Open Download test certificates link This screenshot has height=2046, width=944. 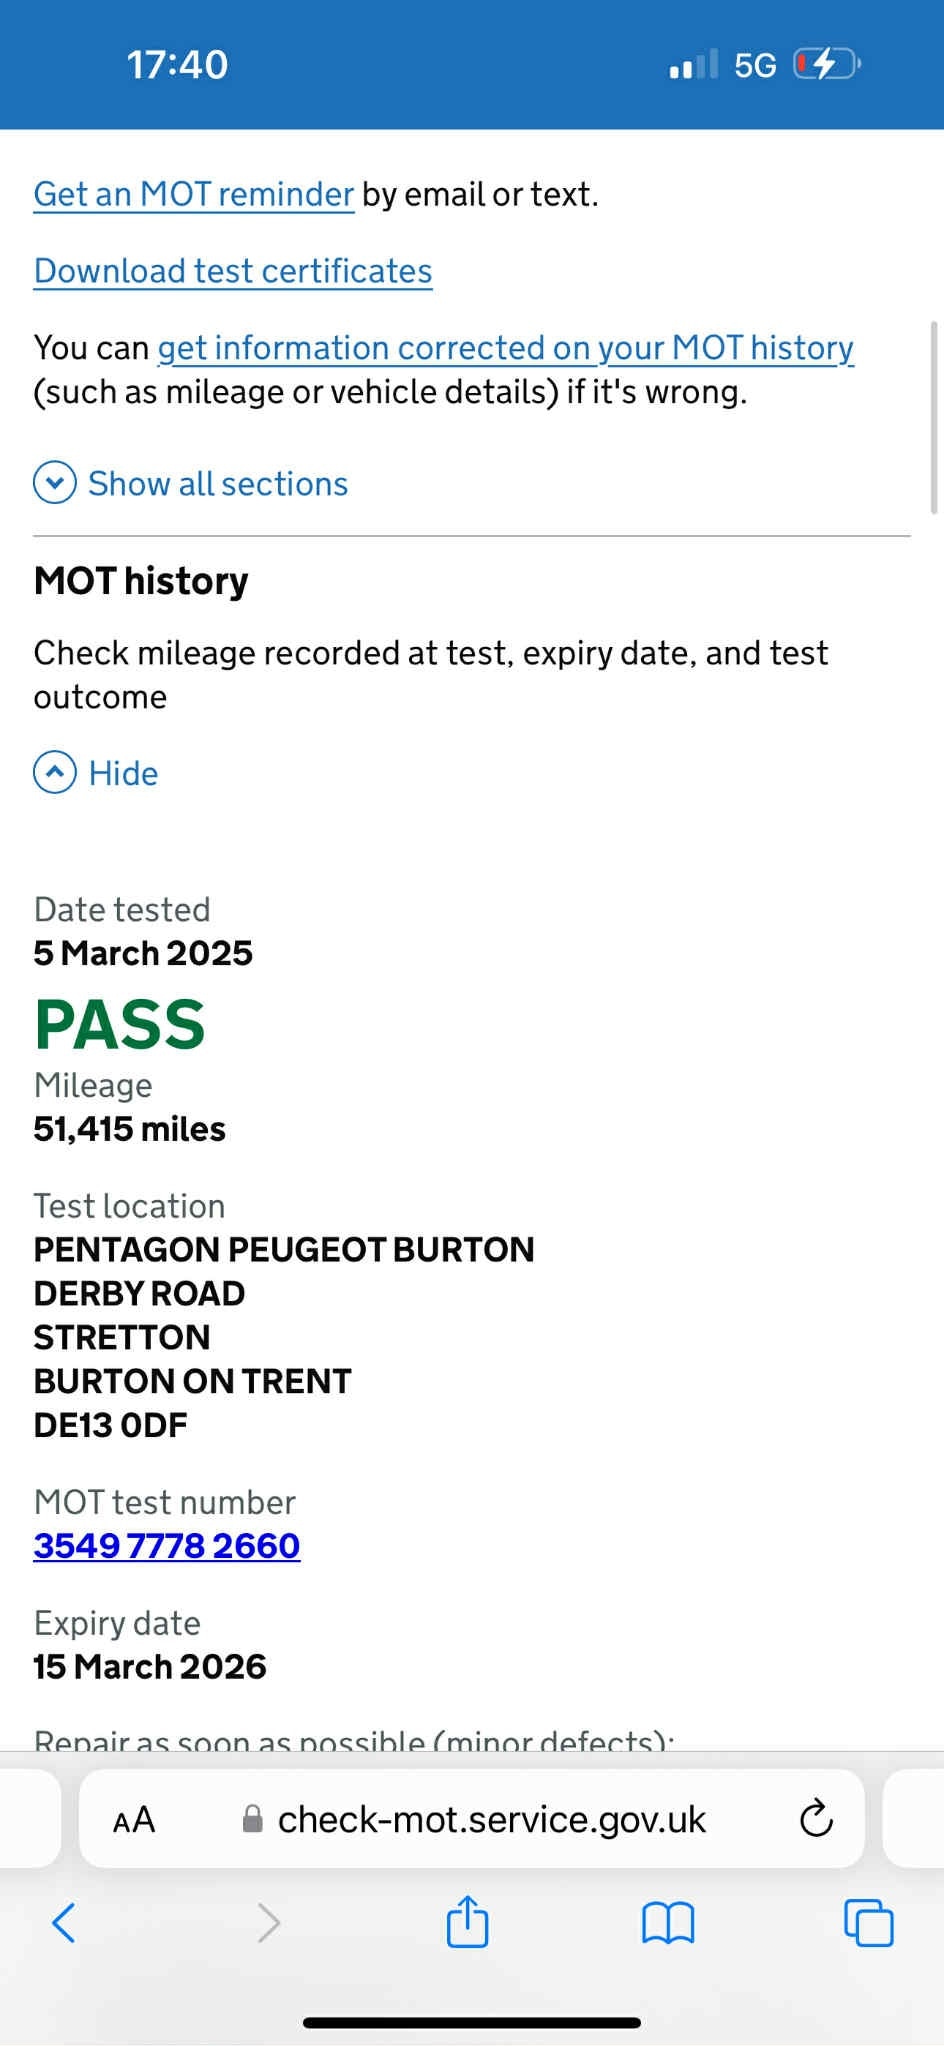(x=233, y=271)
